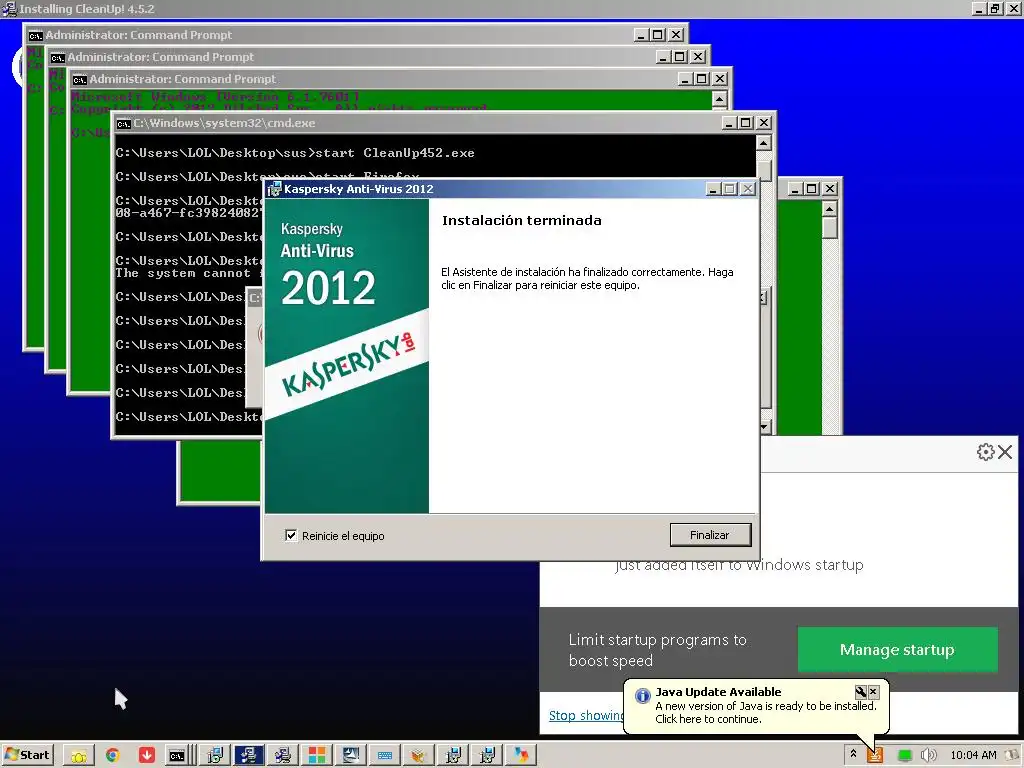
Task: Click the 'Instalación terminada' heading
Action: [522, 220]
